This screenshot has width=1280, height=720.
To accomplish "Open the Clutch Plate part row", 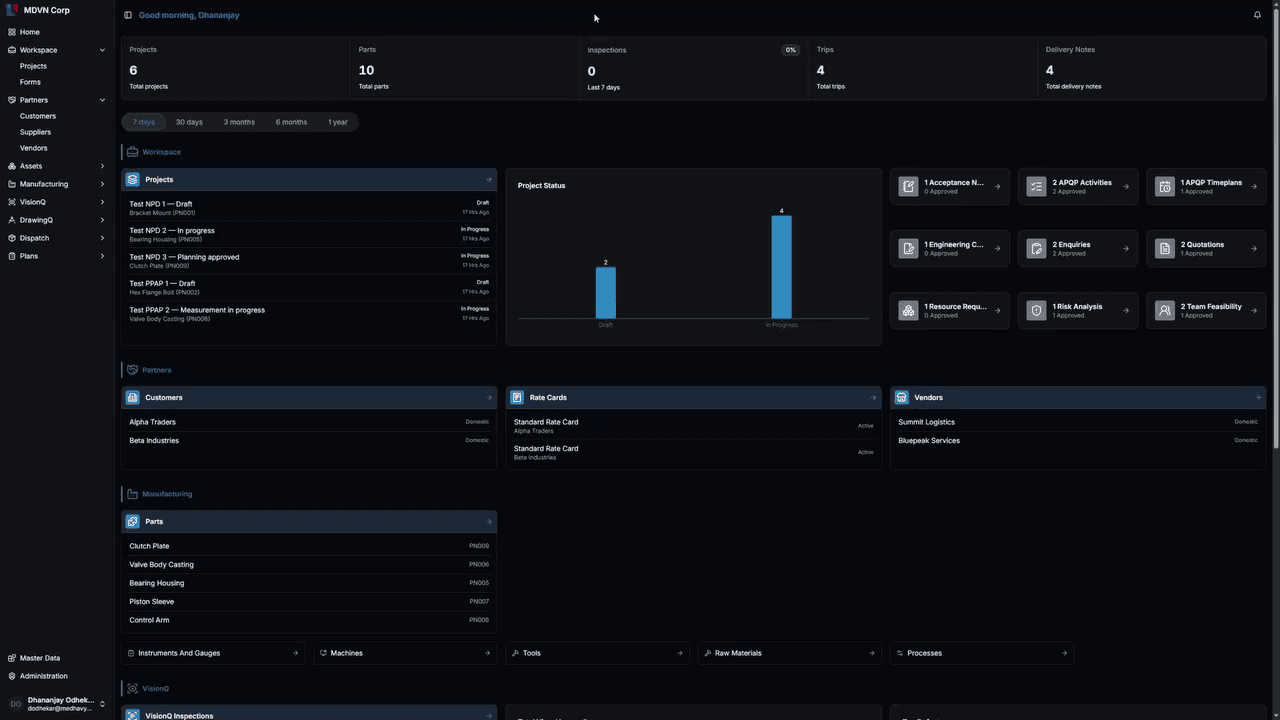I will click(309, 546).
